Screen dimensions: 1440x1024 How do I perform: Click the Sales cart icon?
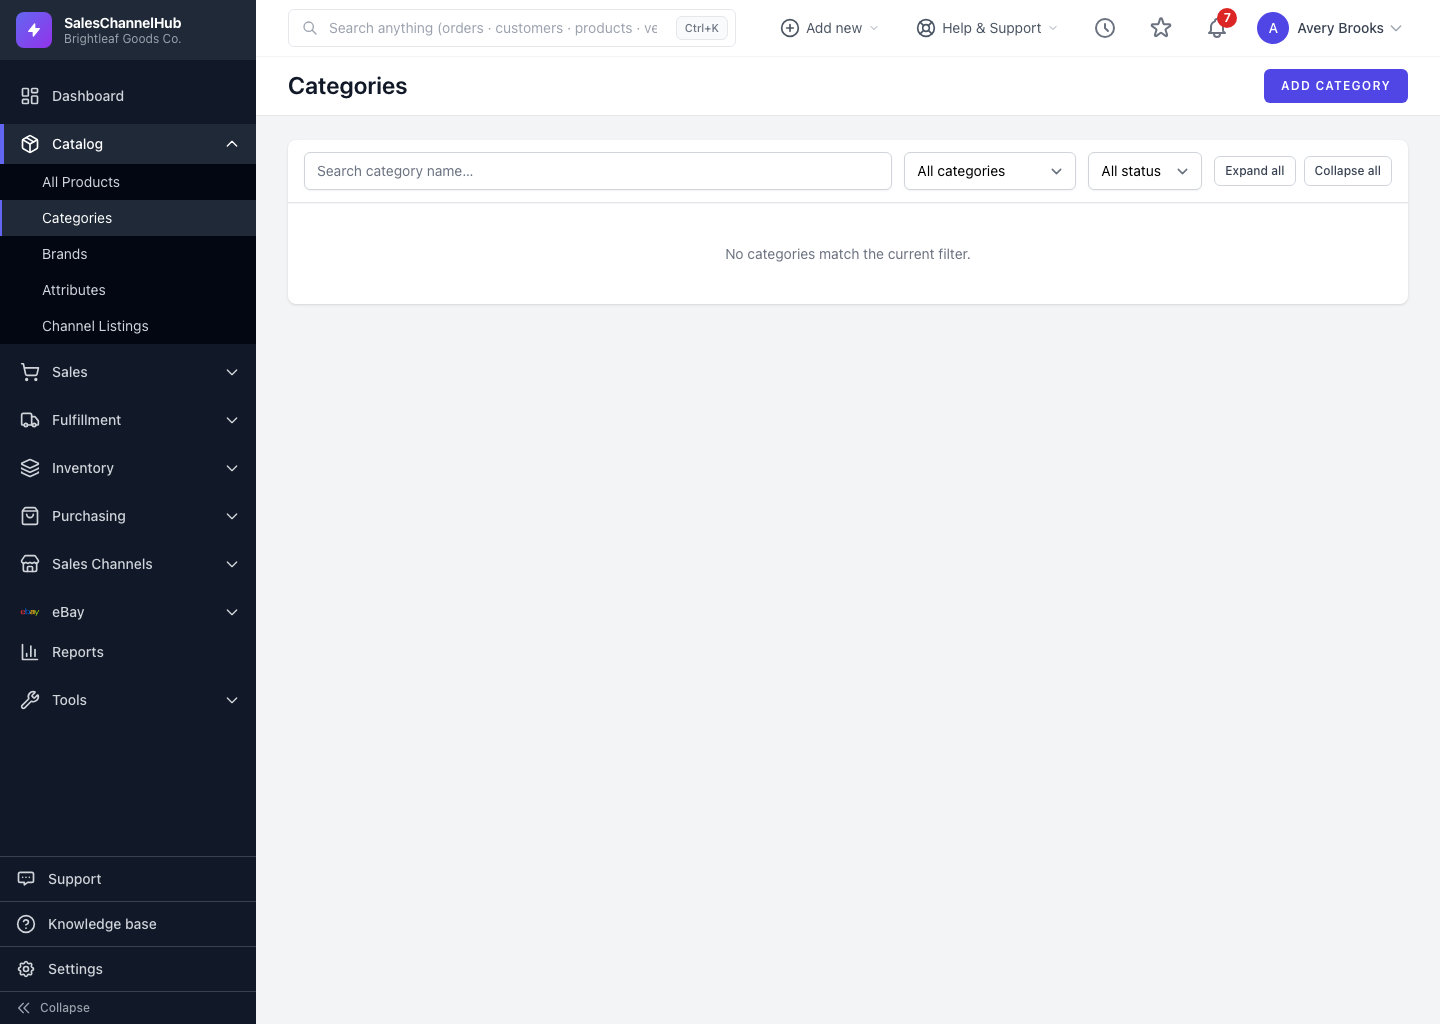[x=30, y=372]
